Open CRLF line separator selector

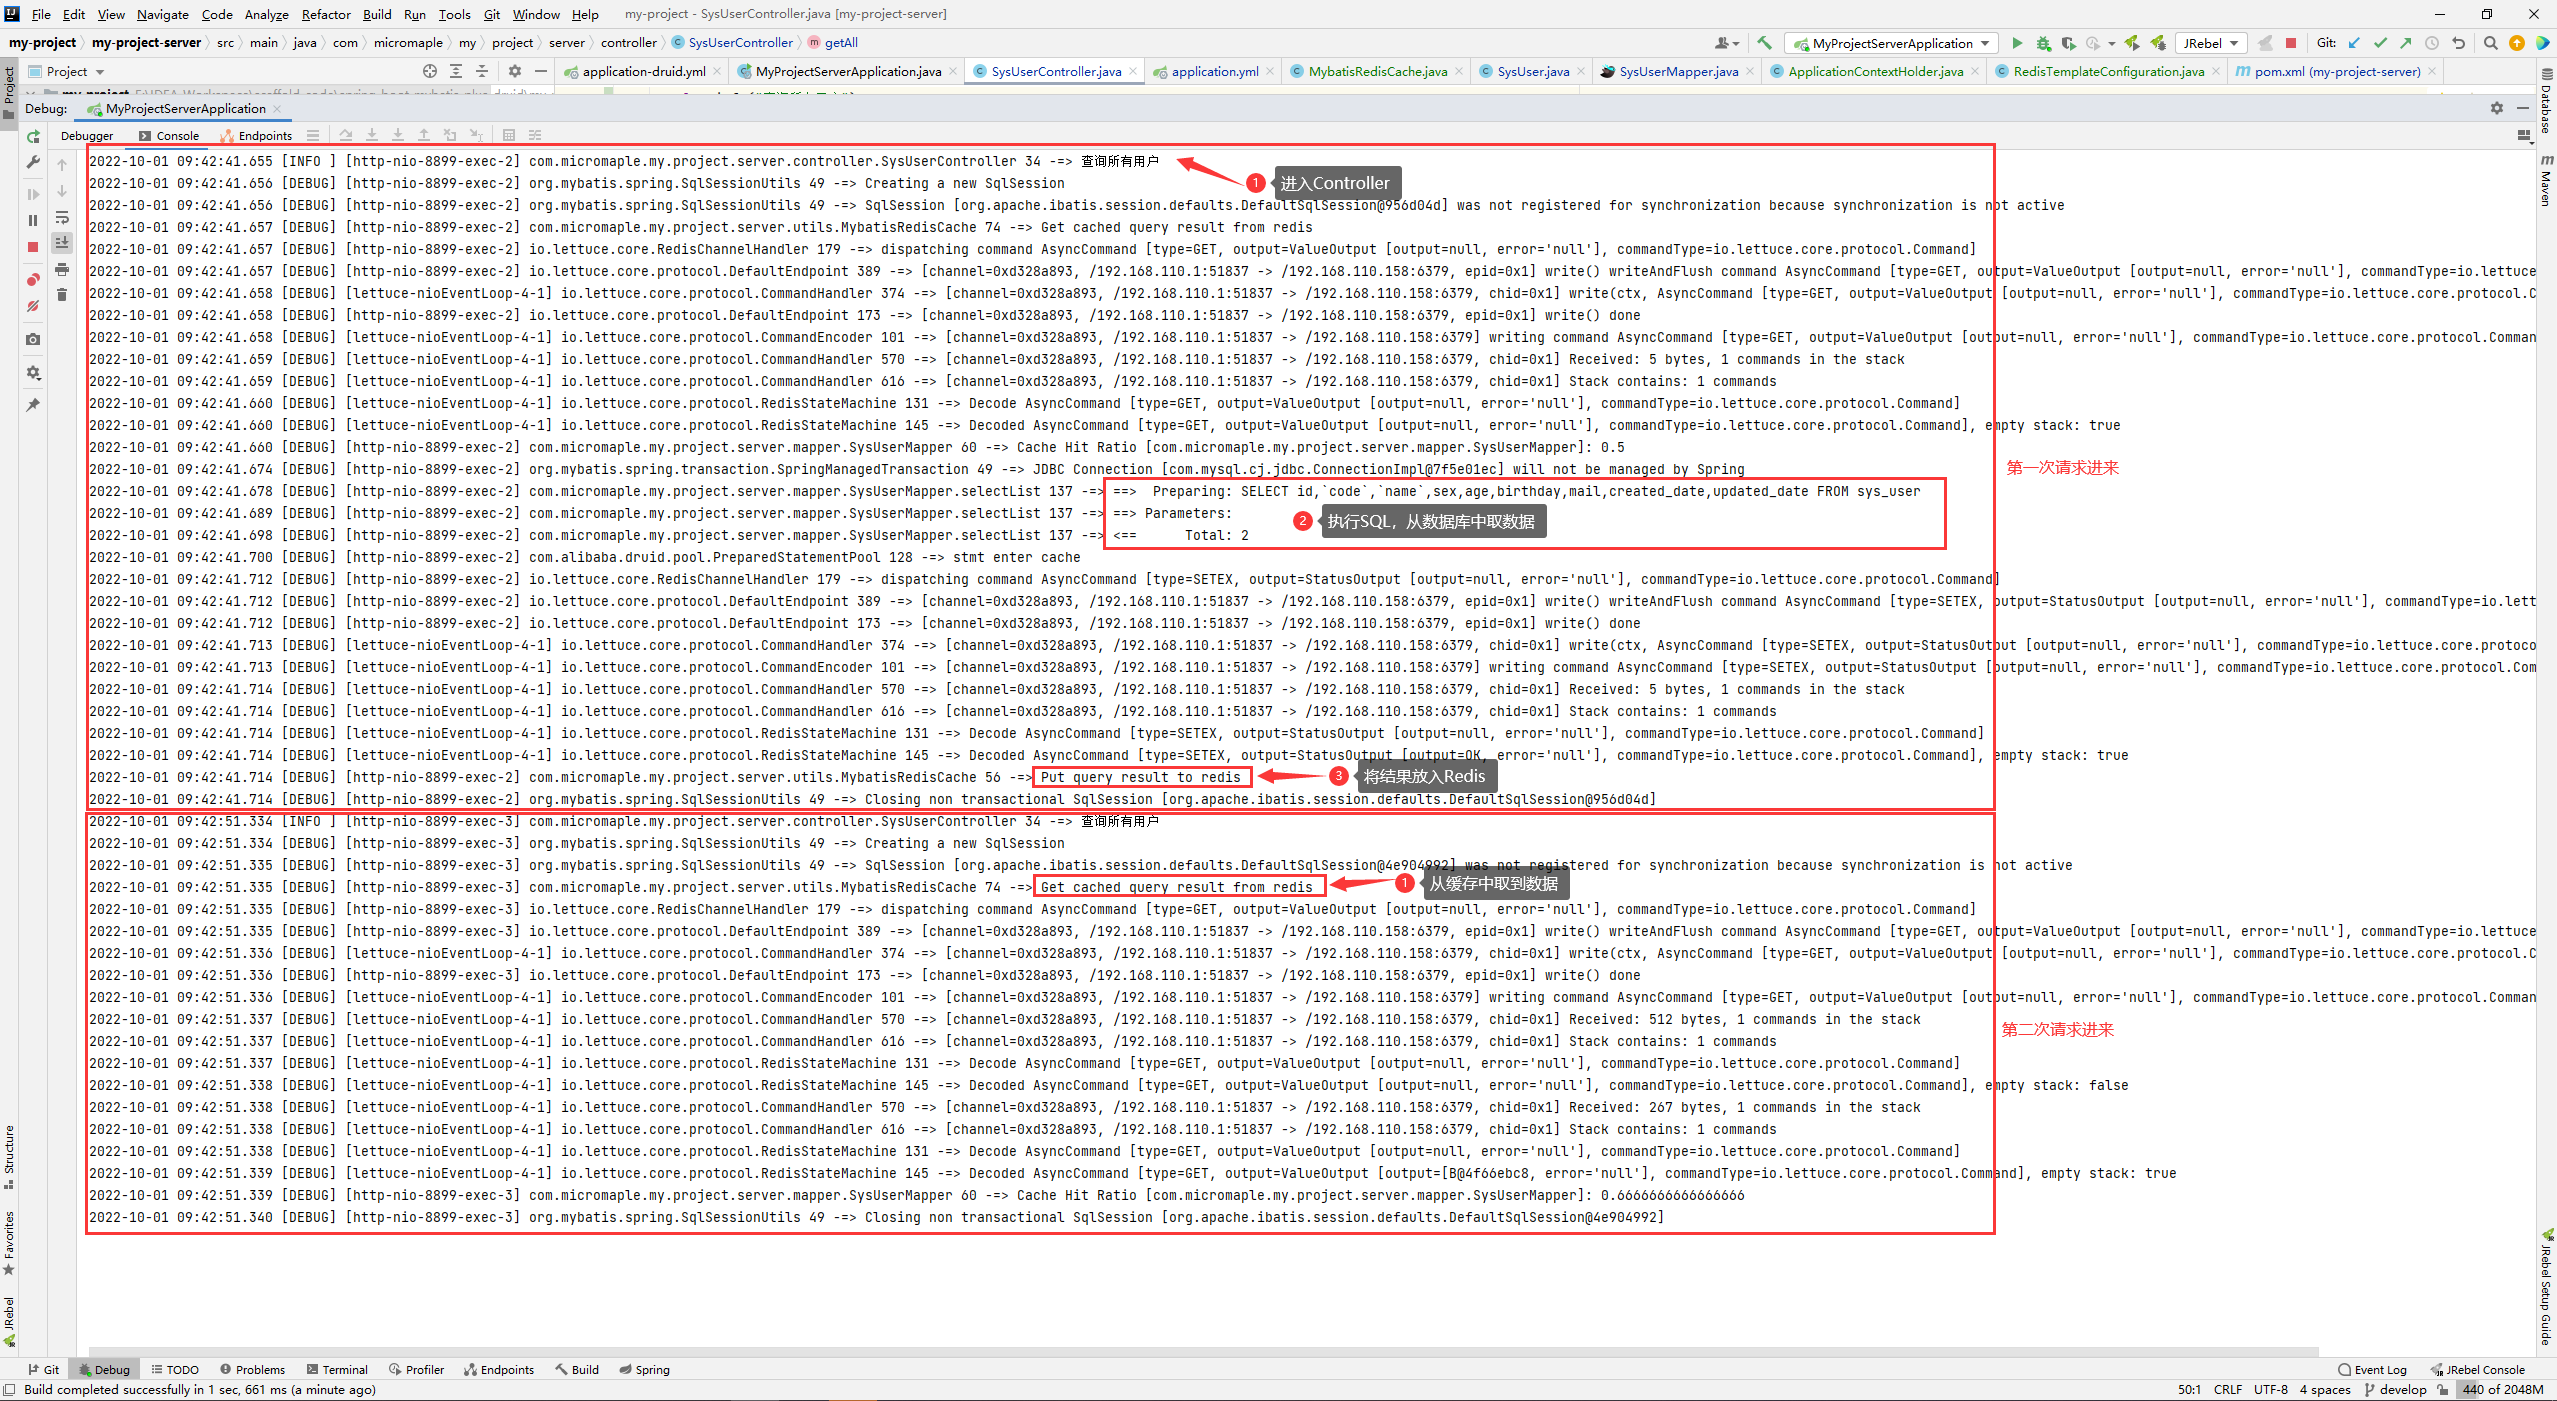pyautogui.click(x=2228, y=1389)
